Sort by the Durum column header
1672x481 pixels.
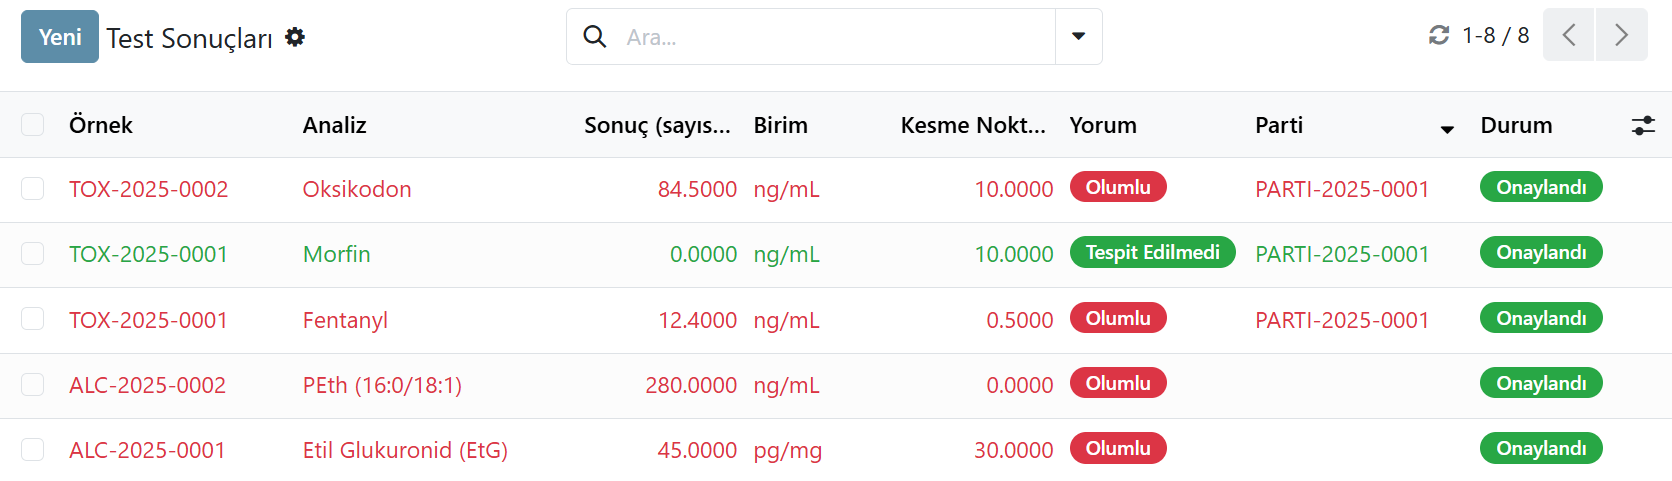pos(1516,125)
